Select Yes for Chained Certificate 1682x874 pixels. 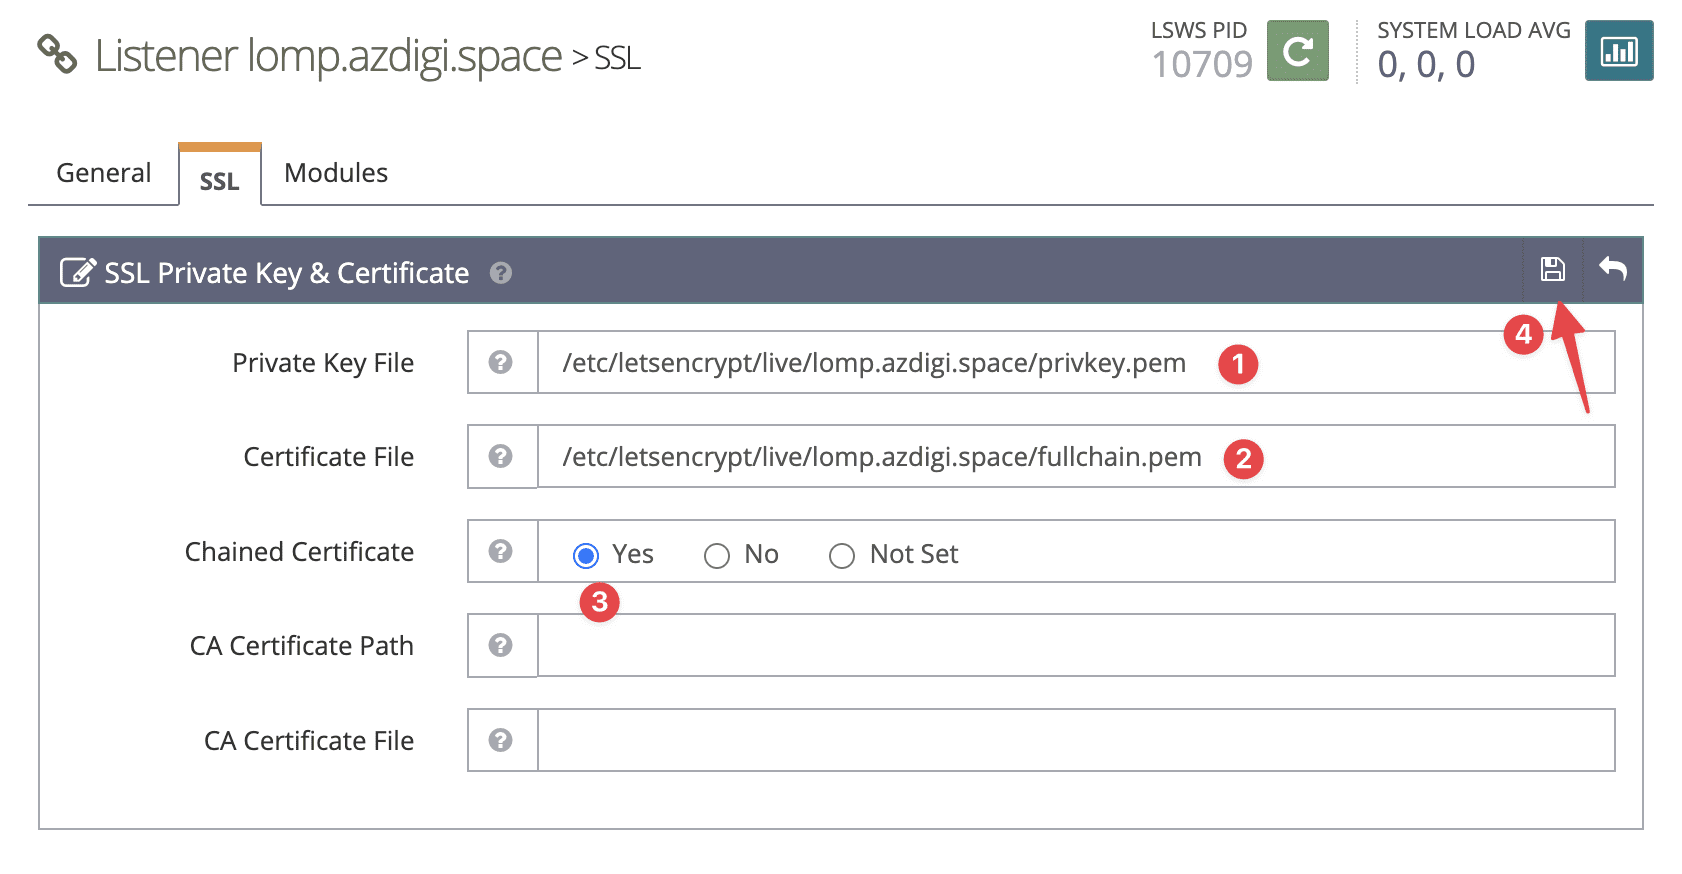point(586,555)
